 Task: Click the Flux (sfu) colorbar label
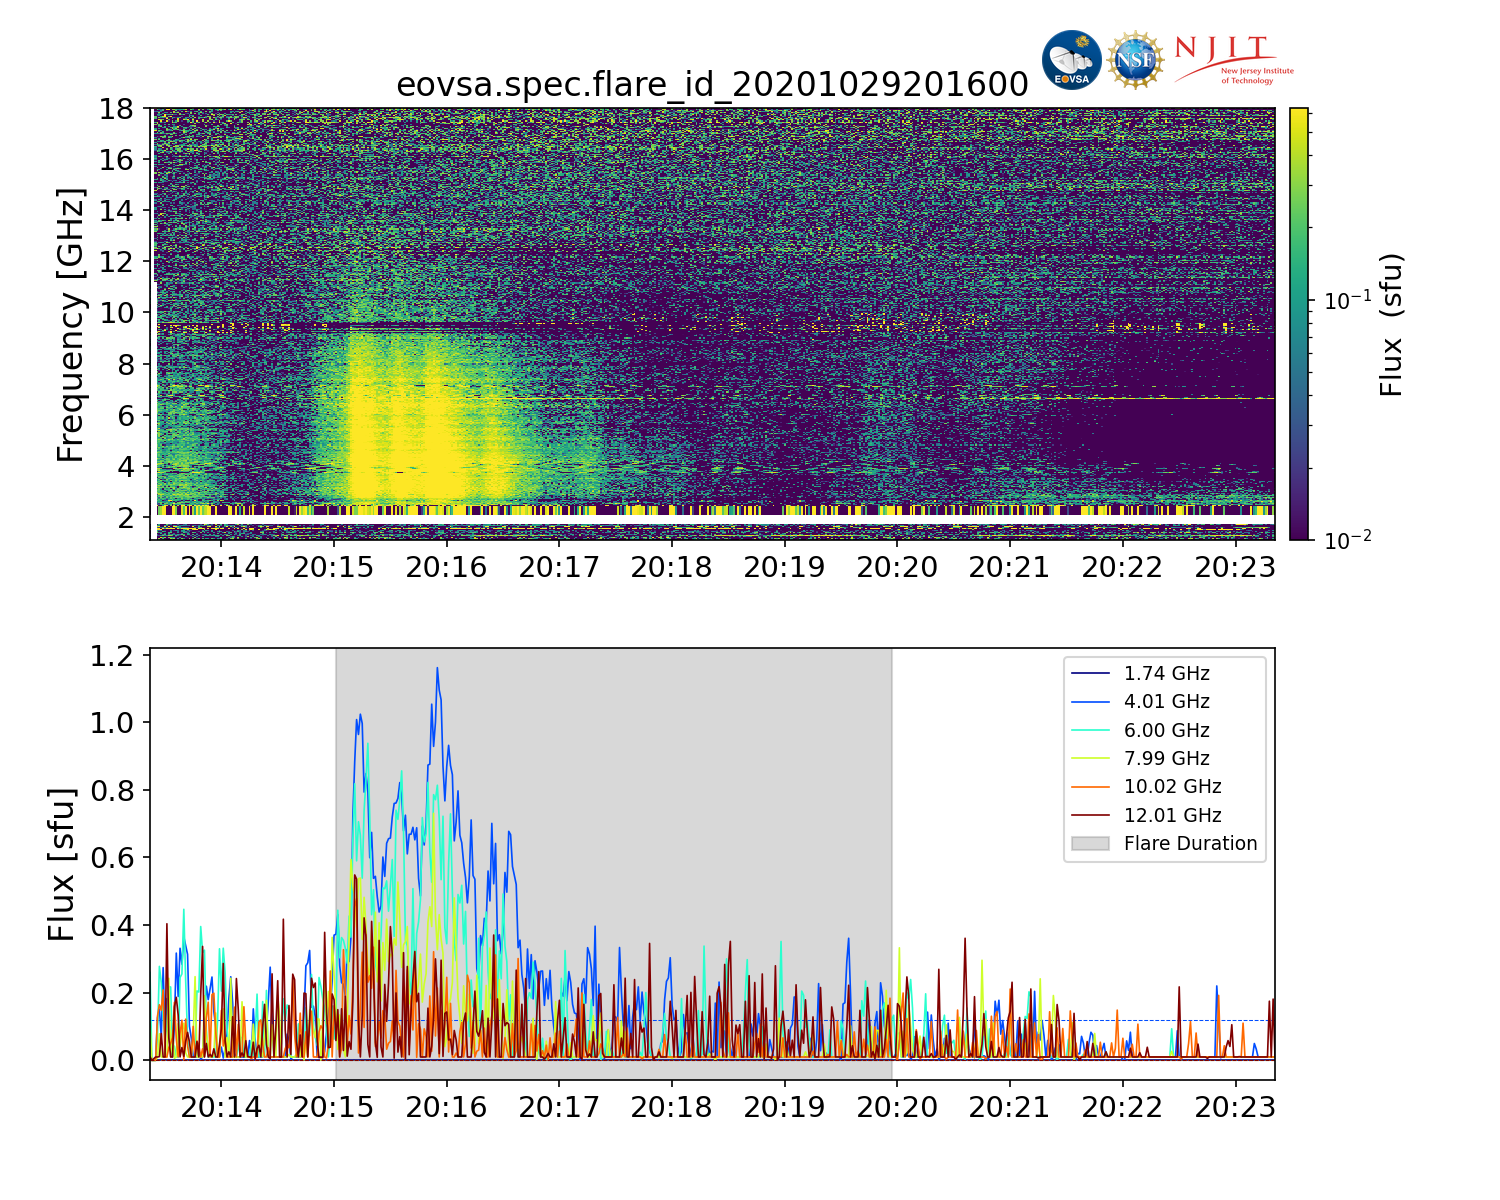[1391, 324]
